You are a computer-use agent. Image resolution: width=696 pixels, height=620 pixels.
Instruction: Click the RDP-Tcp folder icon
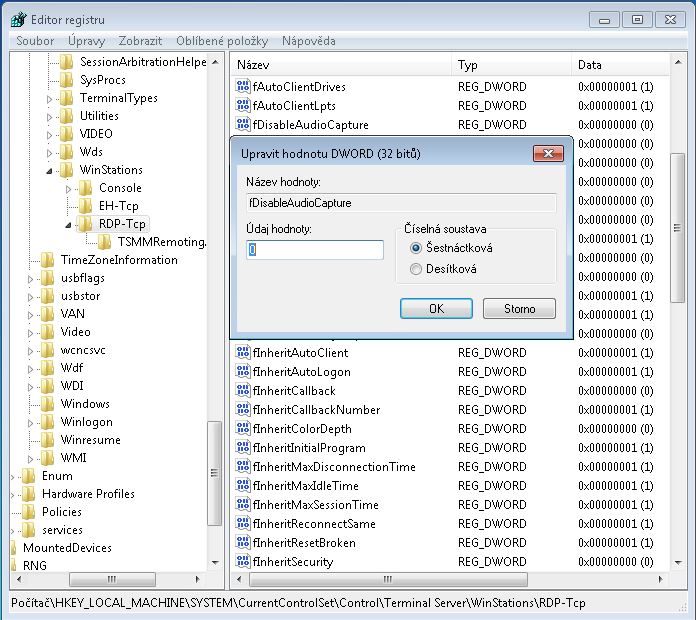85,224
